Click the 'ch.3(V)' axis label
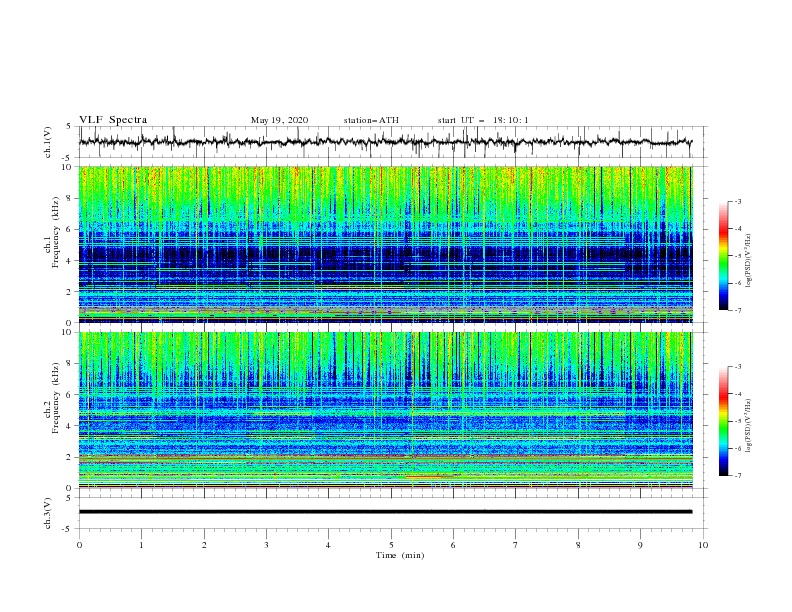Image resolution: width=792 pixels, height=612 pixels. click(48, 513)
